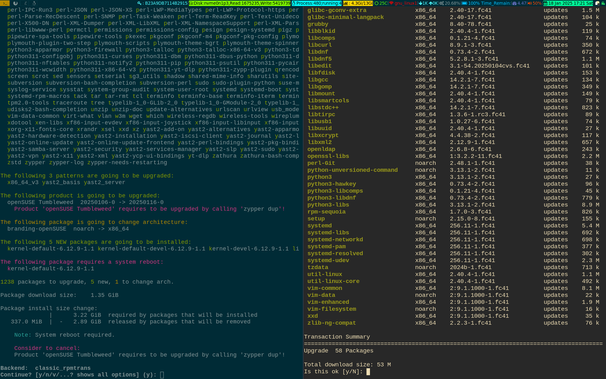Click the 'branding-openSUSE noarch -> x86_64' line
The image size is (606, 379).
68,229
